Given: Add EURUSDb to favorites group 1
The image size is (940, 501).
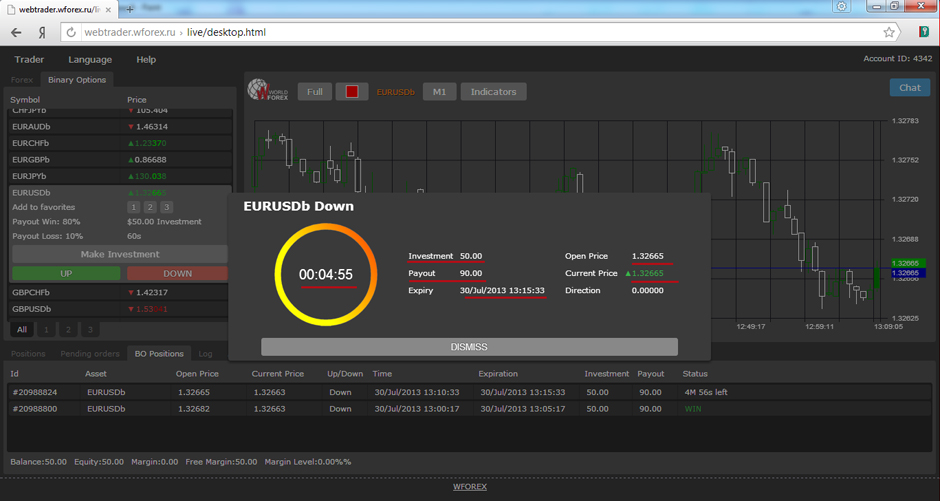Looking at the screenshot, I should [x=133, y=207].
